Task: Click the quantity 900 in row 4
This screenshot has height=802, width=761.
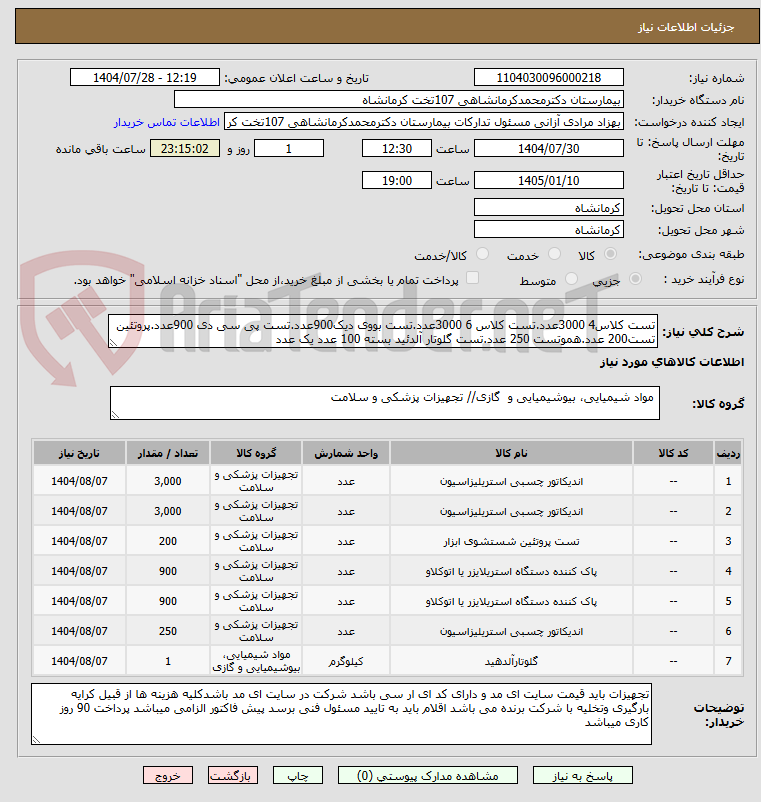Action: [x=168, y=571]
